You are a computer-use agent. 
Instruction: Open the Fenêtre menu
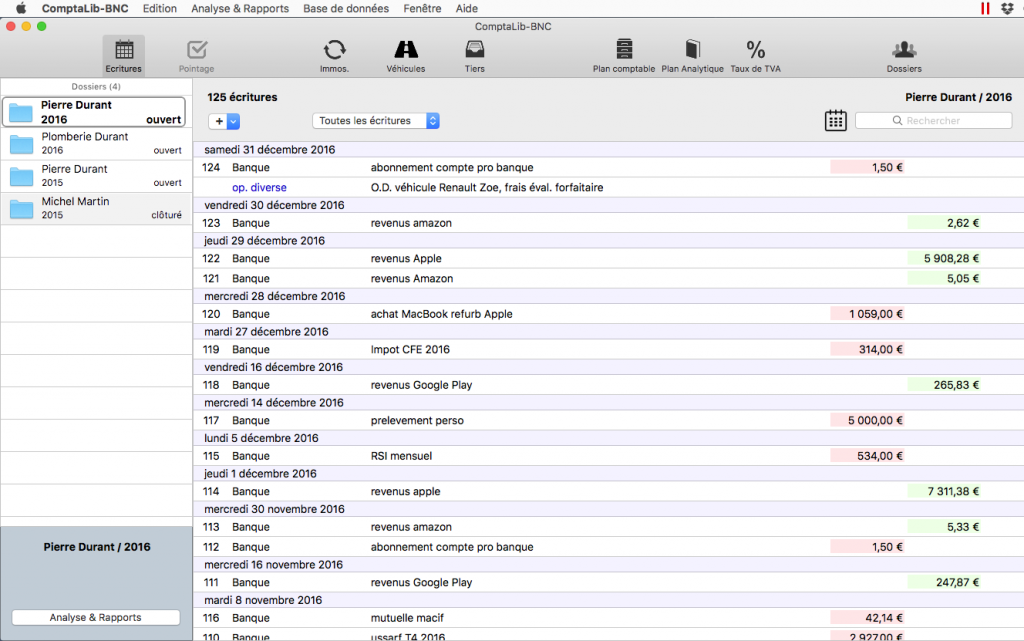click(422, 8)
